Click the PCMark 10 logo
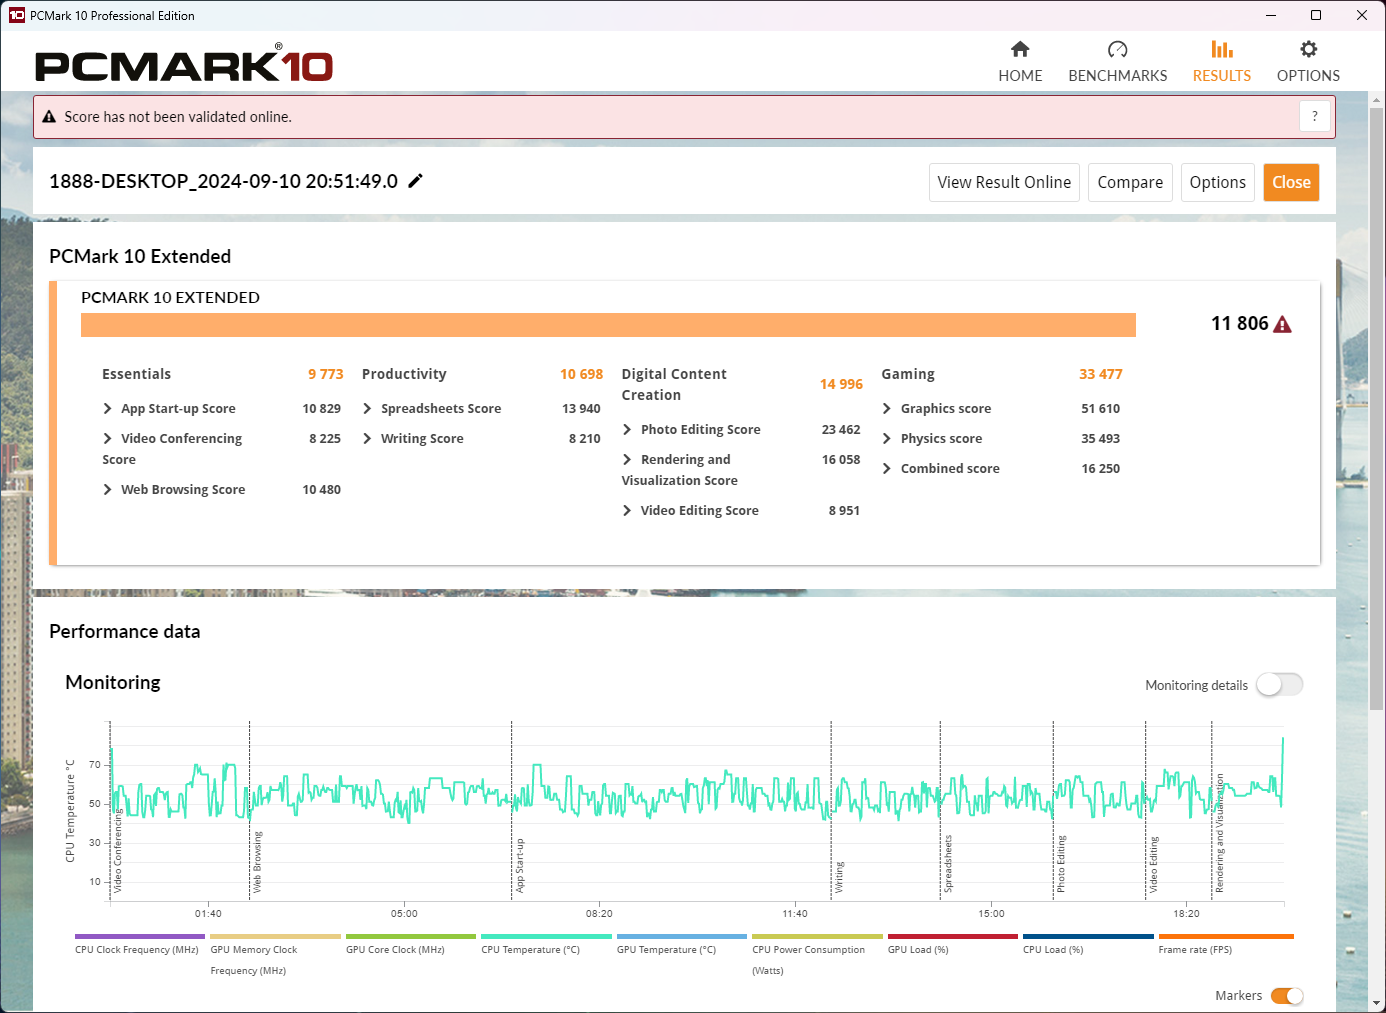The width and height of the screenshot is (1386, 1013). coord(184,64)
